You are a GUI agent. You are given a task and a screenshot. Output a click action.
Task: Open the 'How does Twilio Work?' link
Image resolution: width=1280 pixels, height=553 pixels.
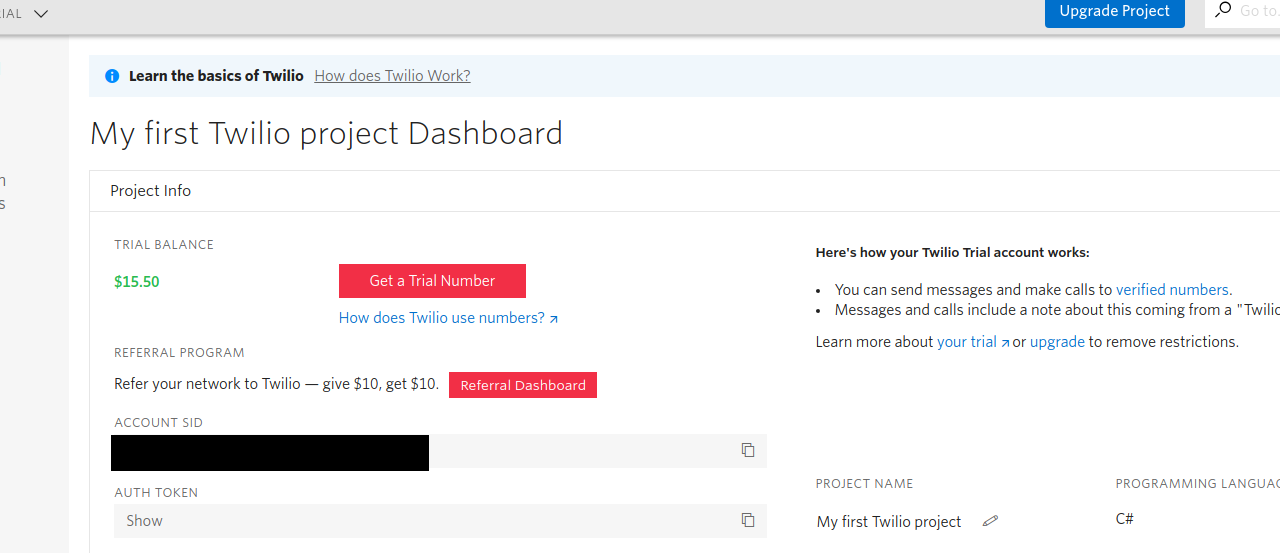point(392,76)
